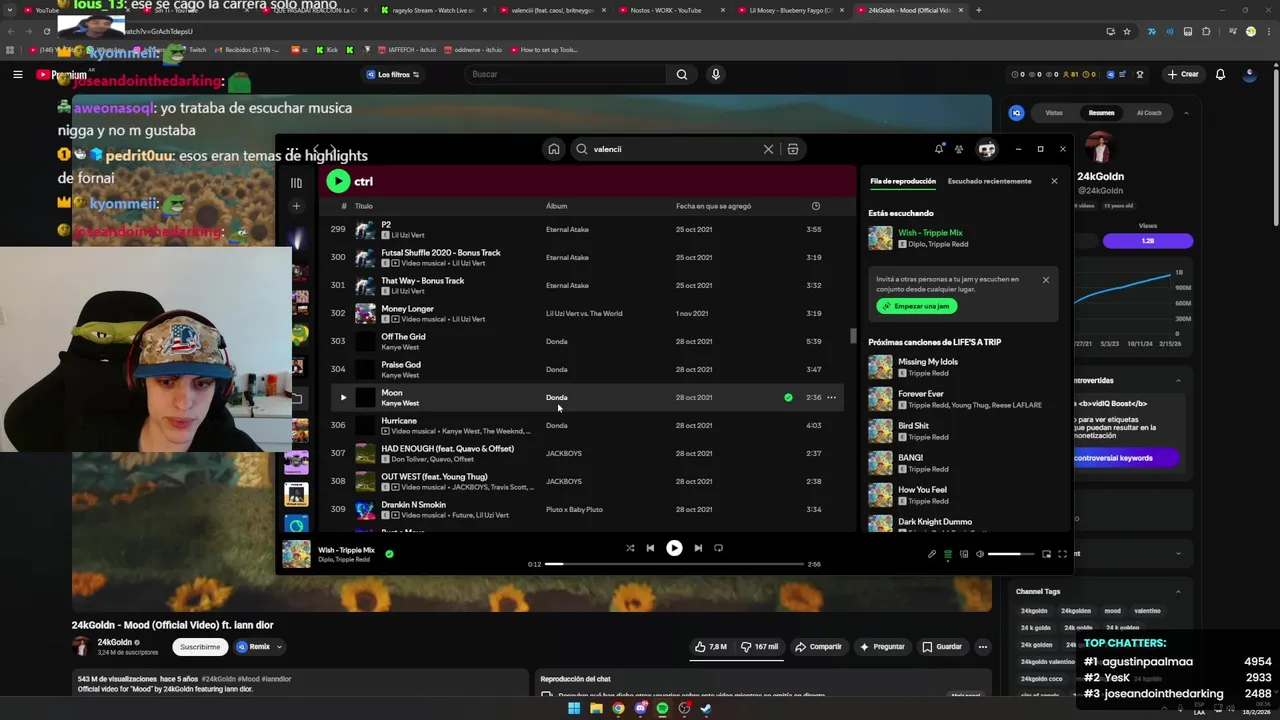
Task: Toggle the saved checkmark for Wish - Trippie Mix
Action: point(389,553)
